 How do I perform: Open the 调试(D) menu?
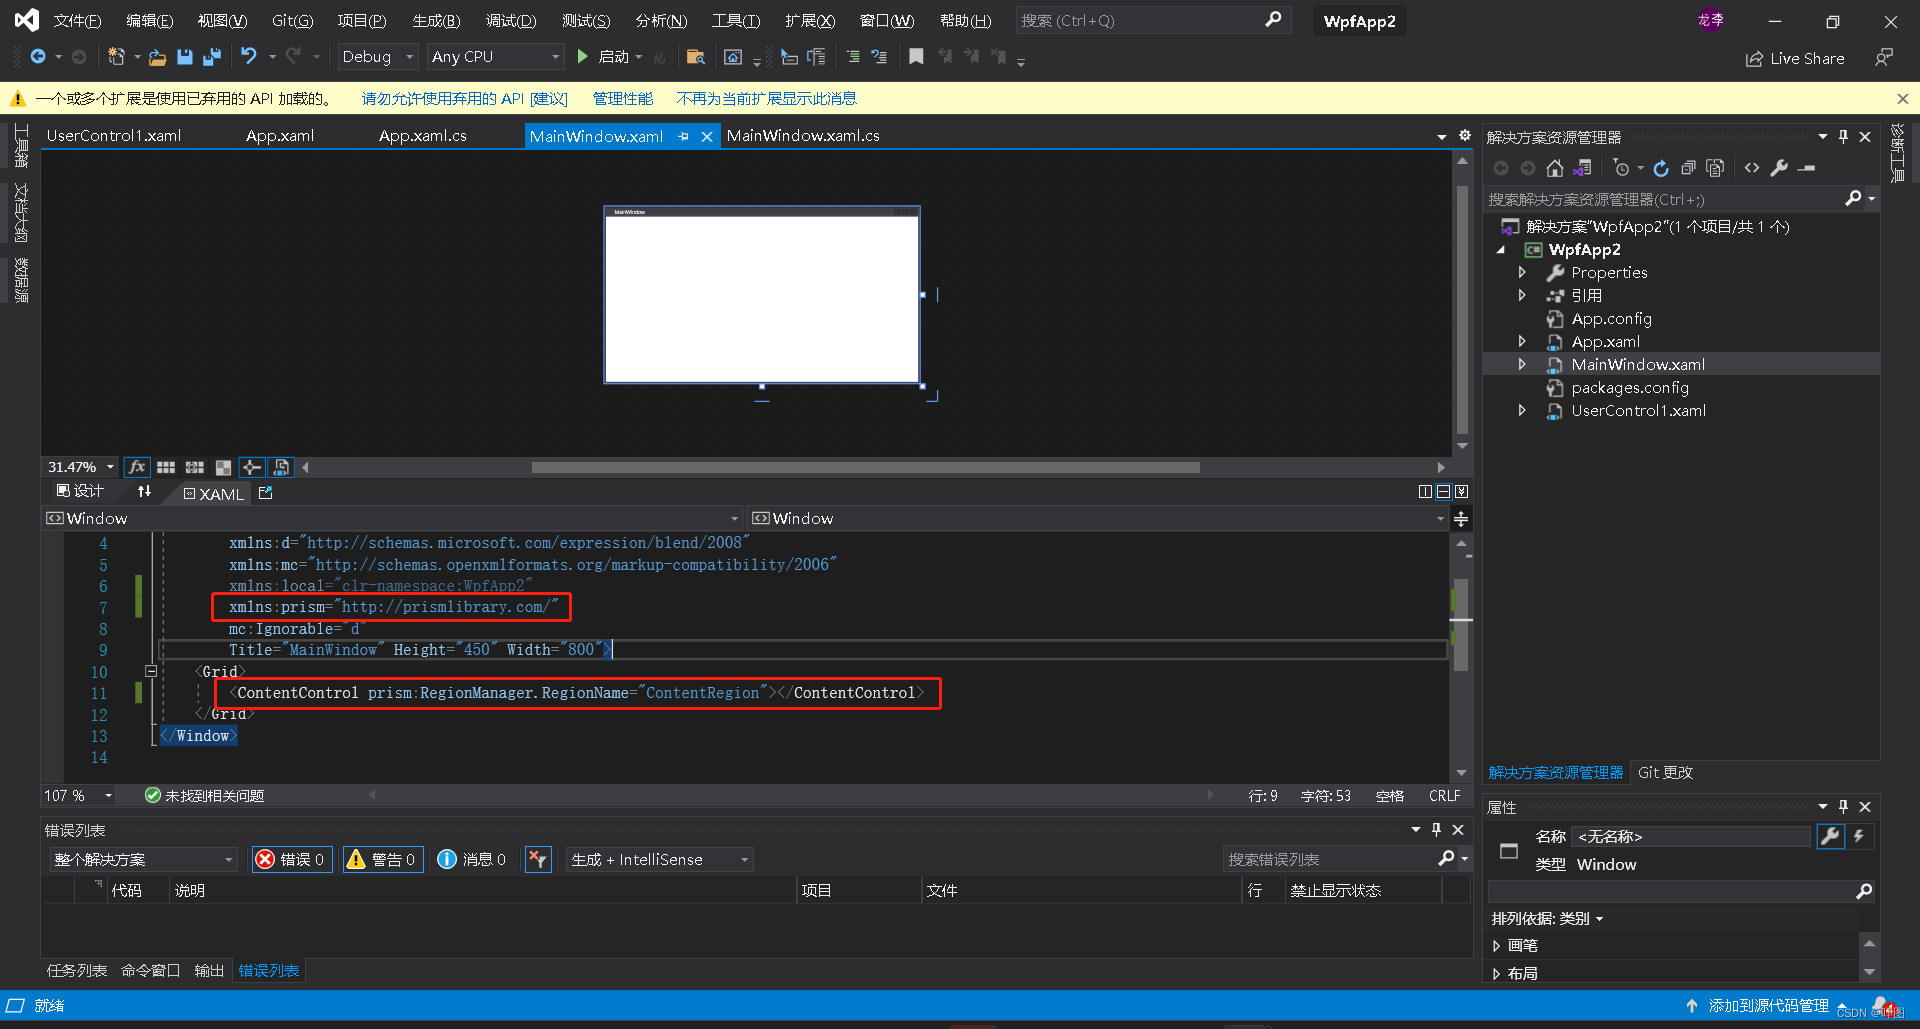click(x=511, y=20)
